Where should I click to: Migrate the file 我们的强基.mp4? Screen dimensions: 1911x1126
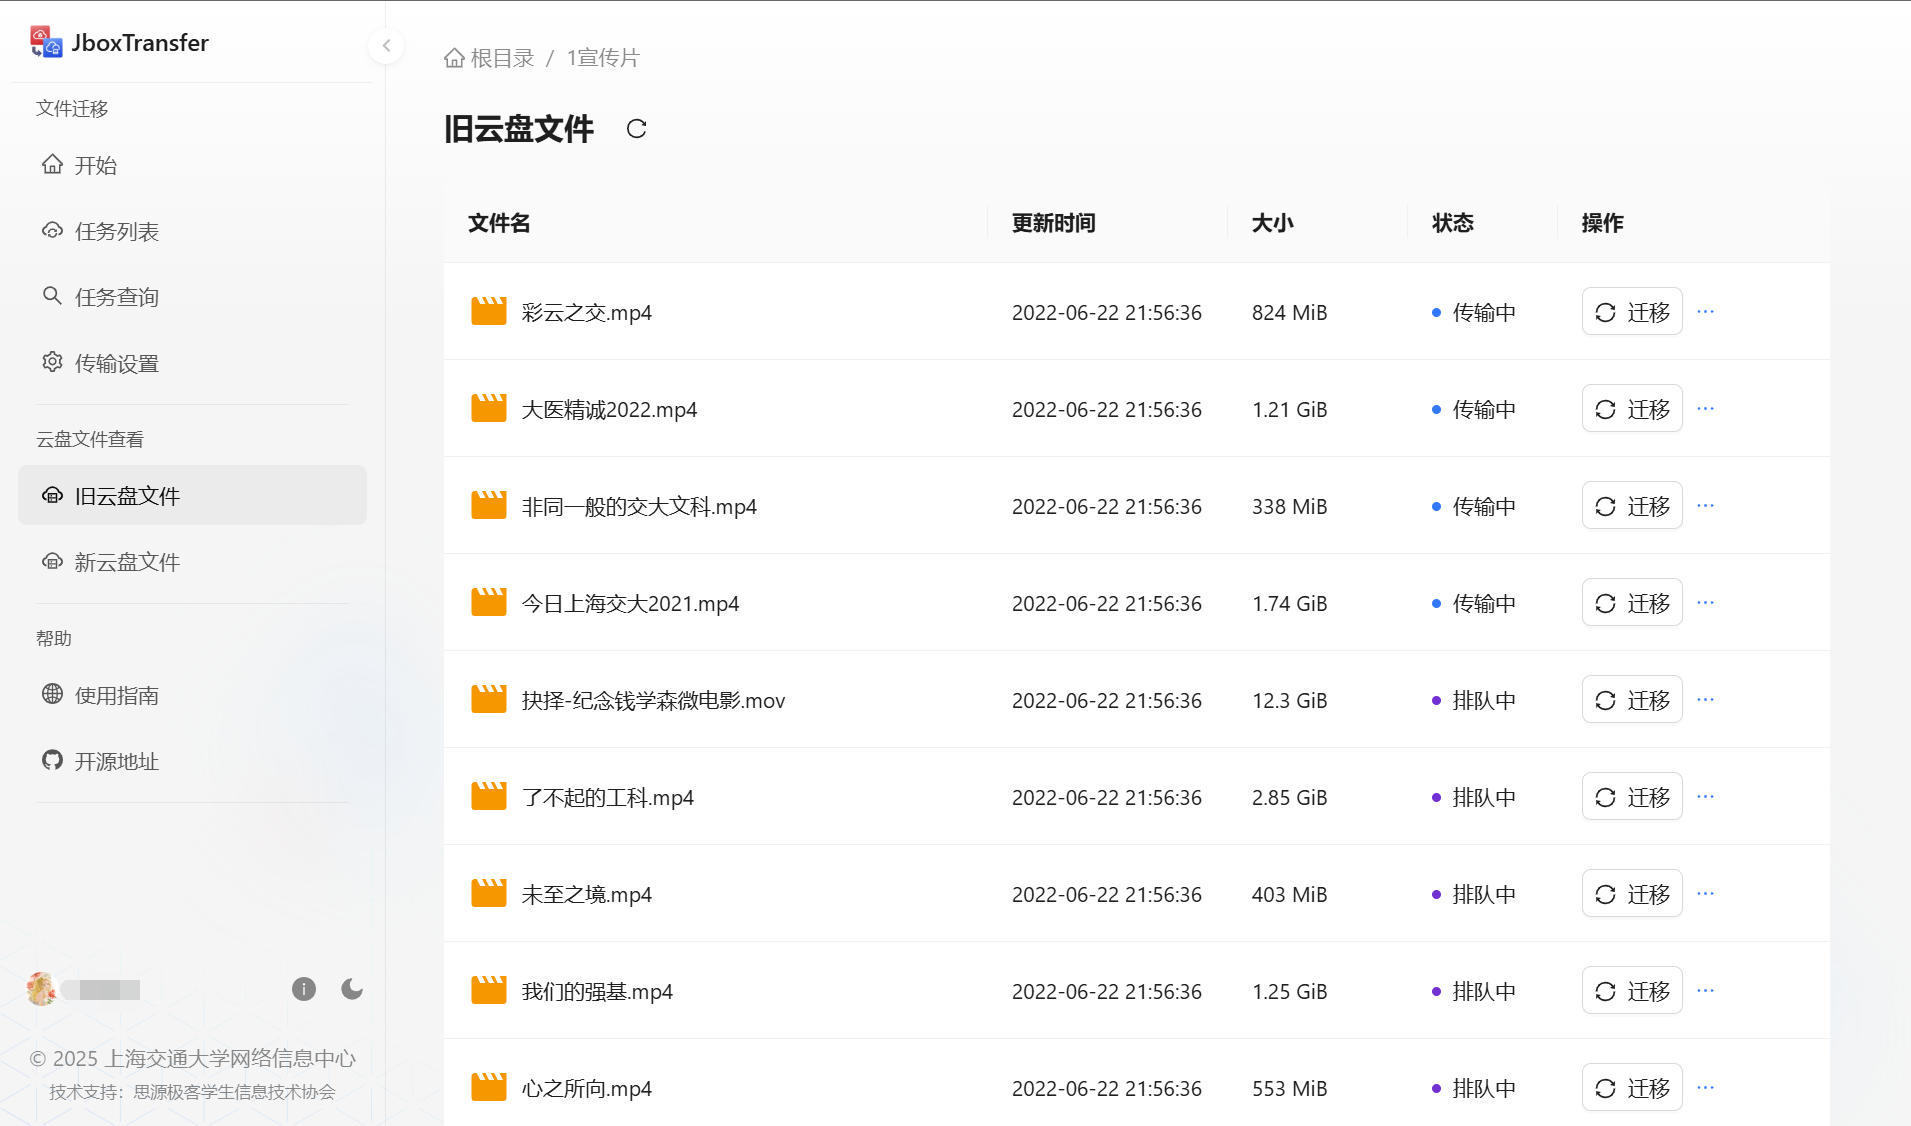[1632, 991]
